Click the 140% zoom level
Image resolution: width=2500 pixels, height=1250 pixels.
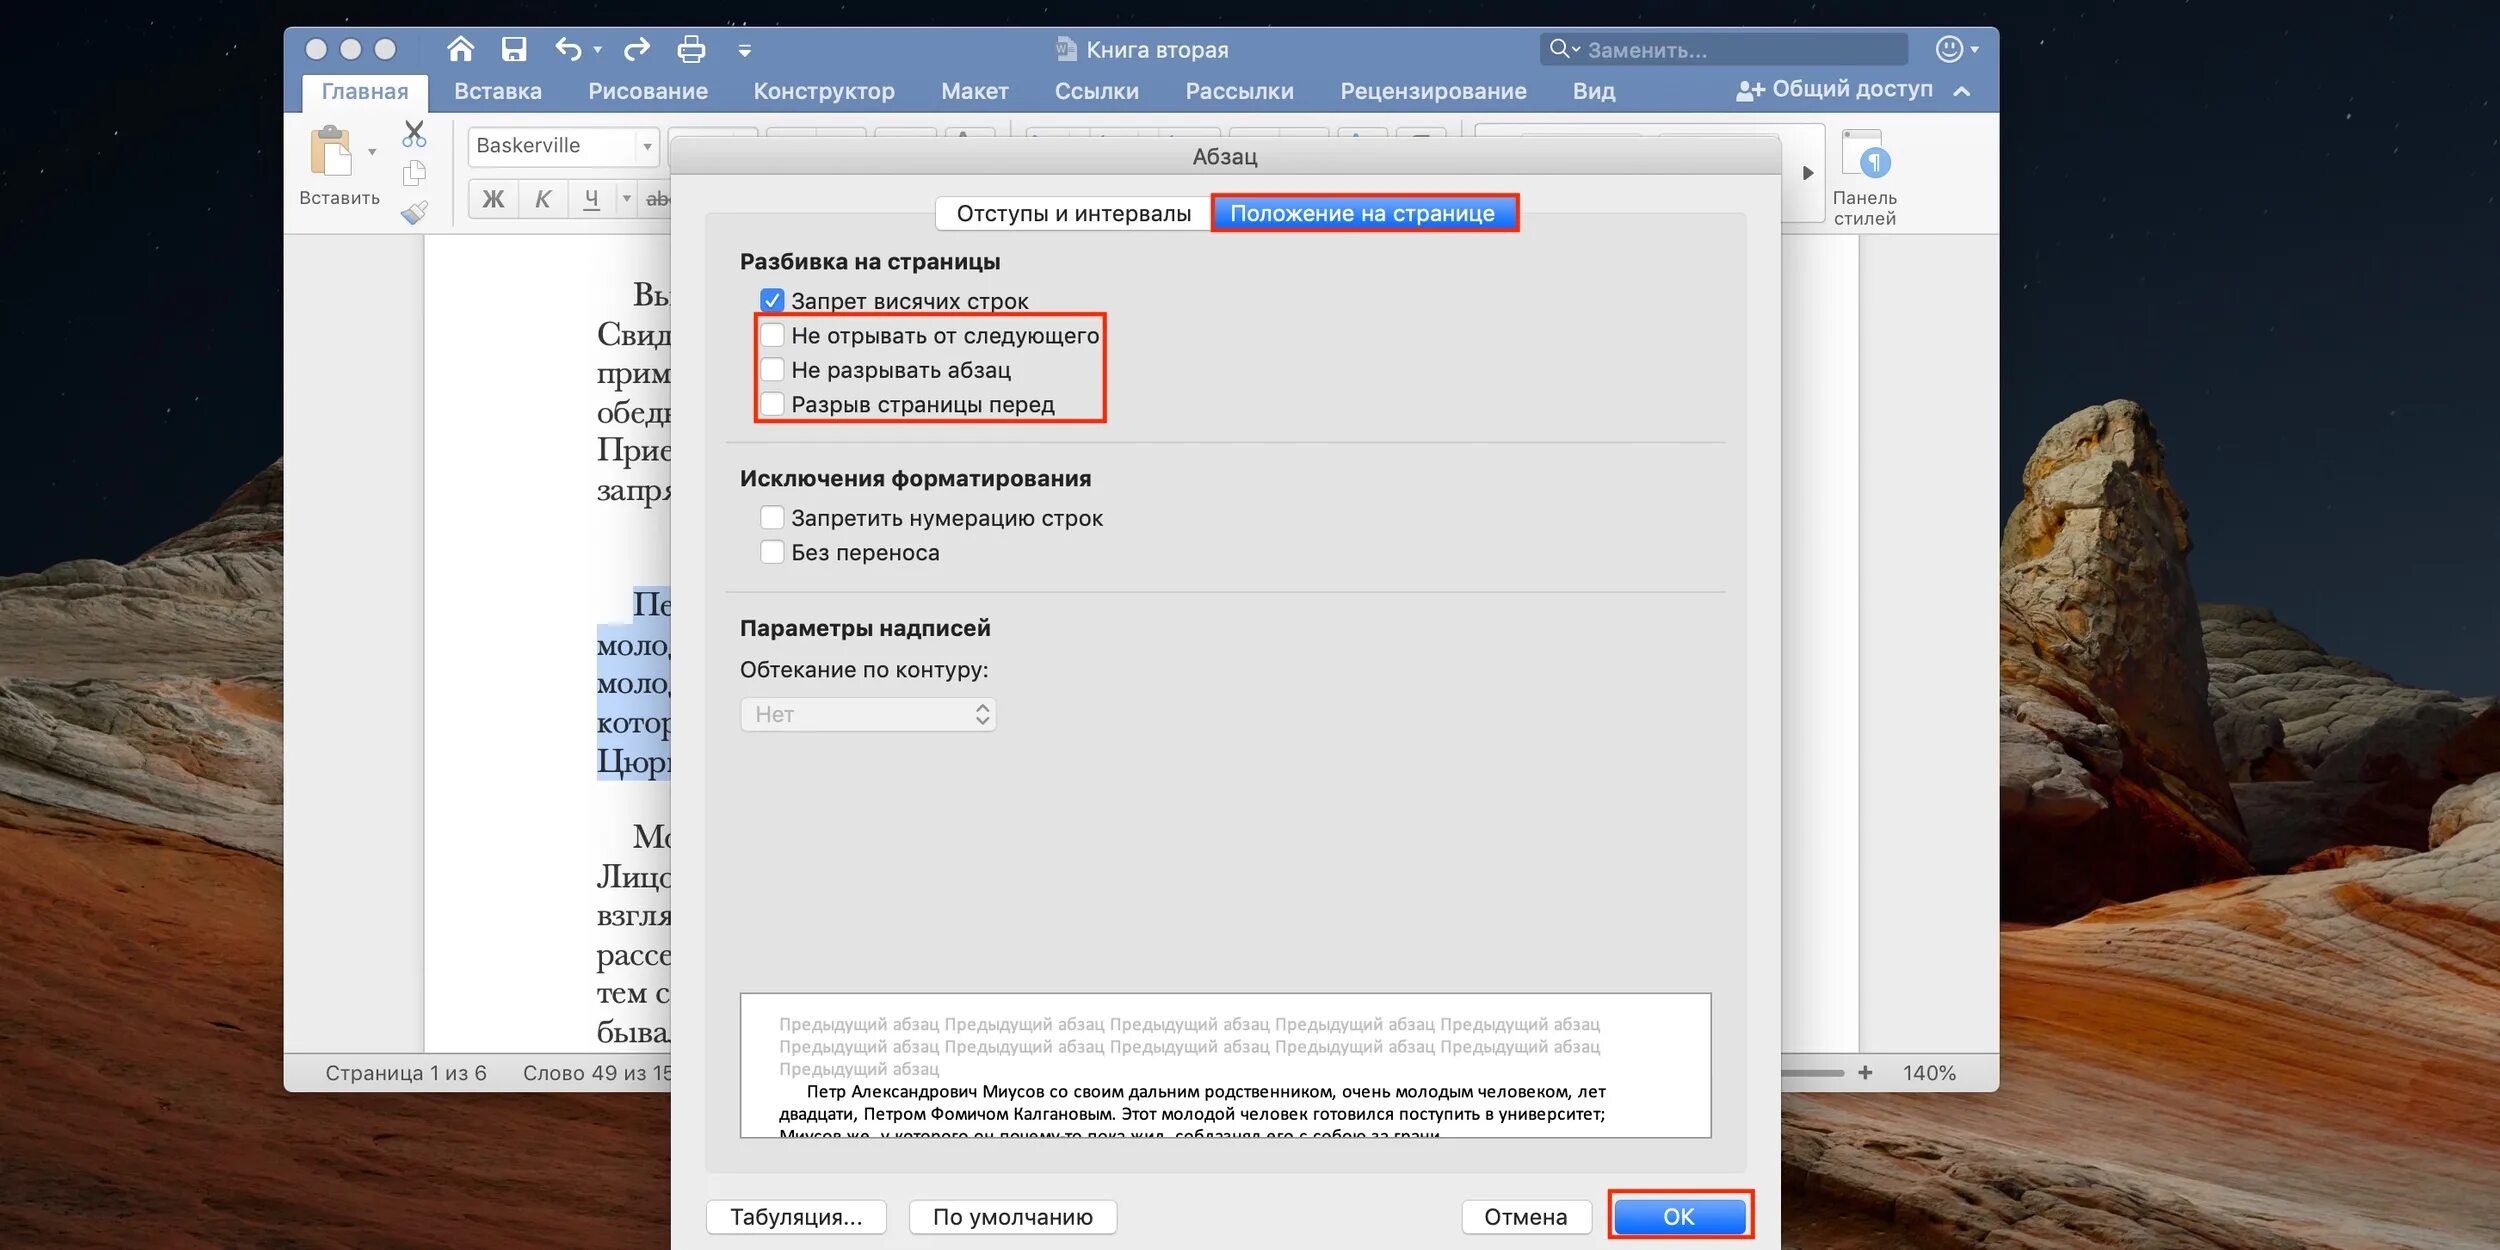(x=1929, y=1073)
